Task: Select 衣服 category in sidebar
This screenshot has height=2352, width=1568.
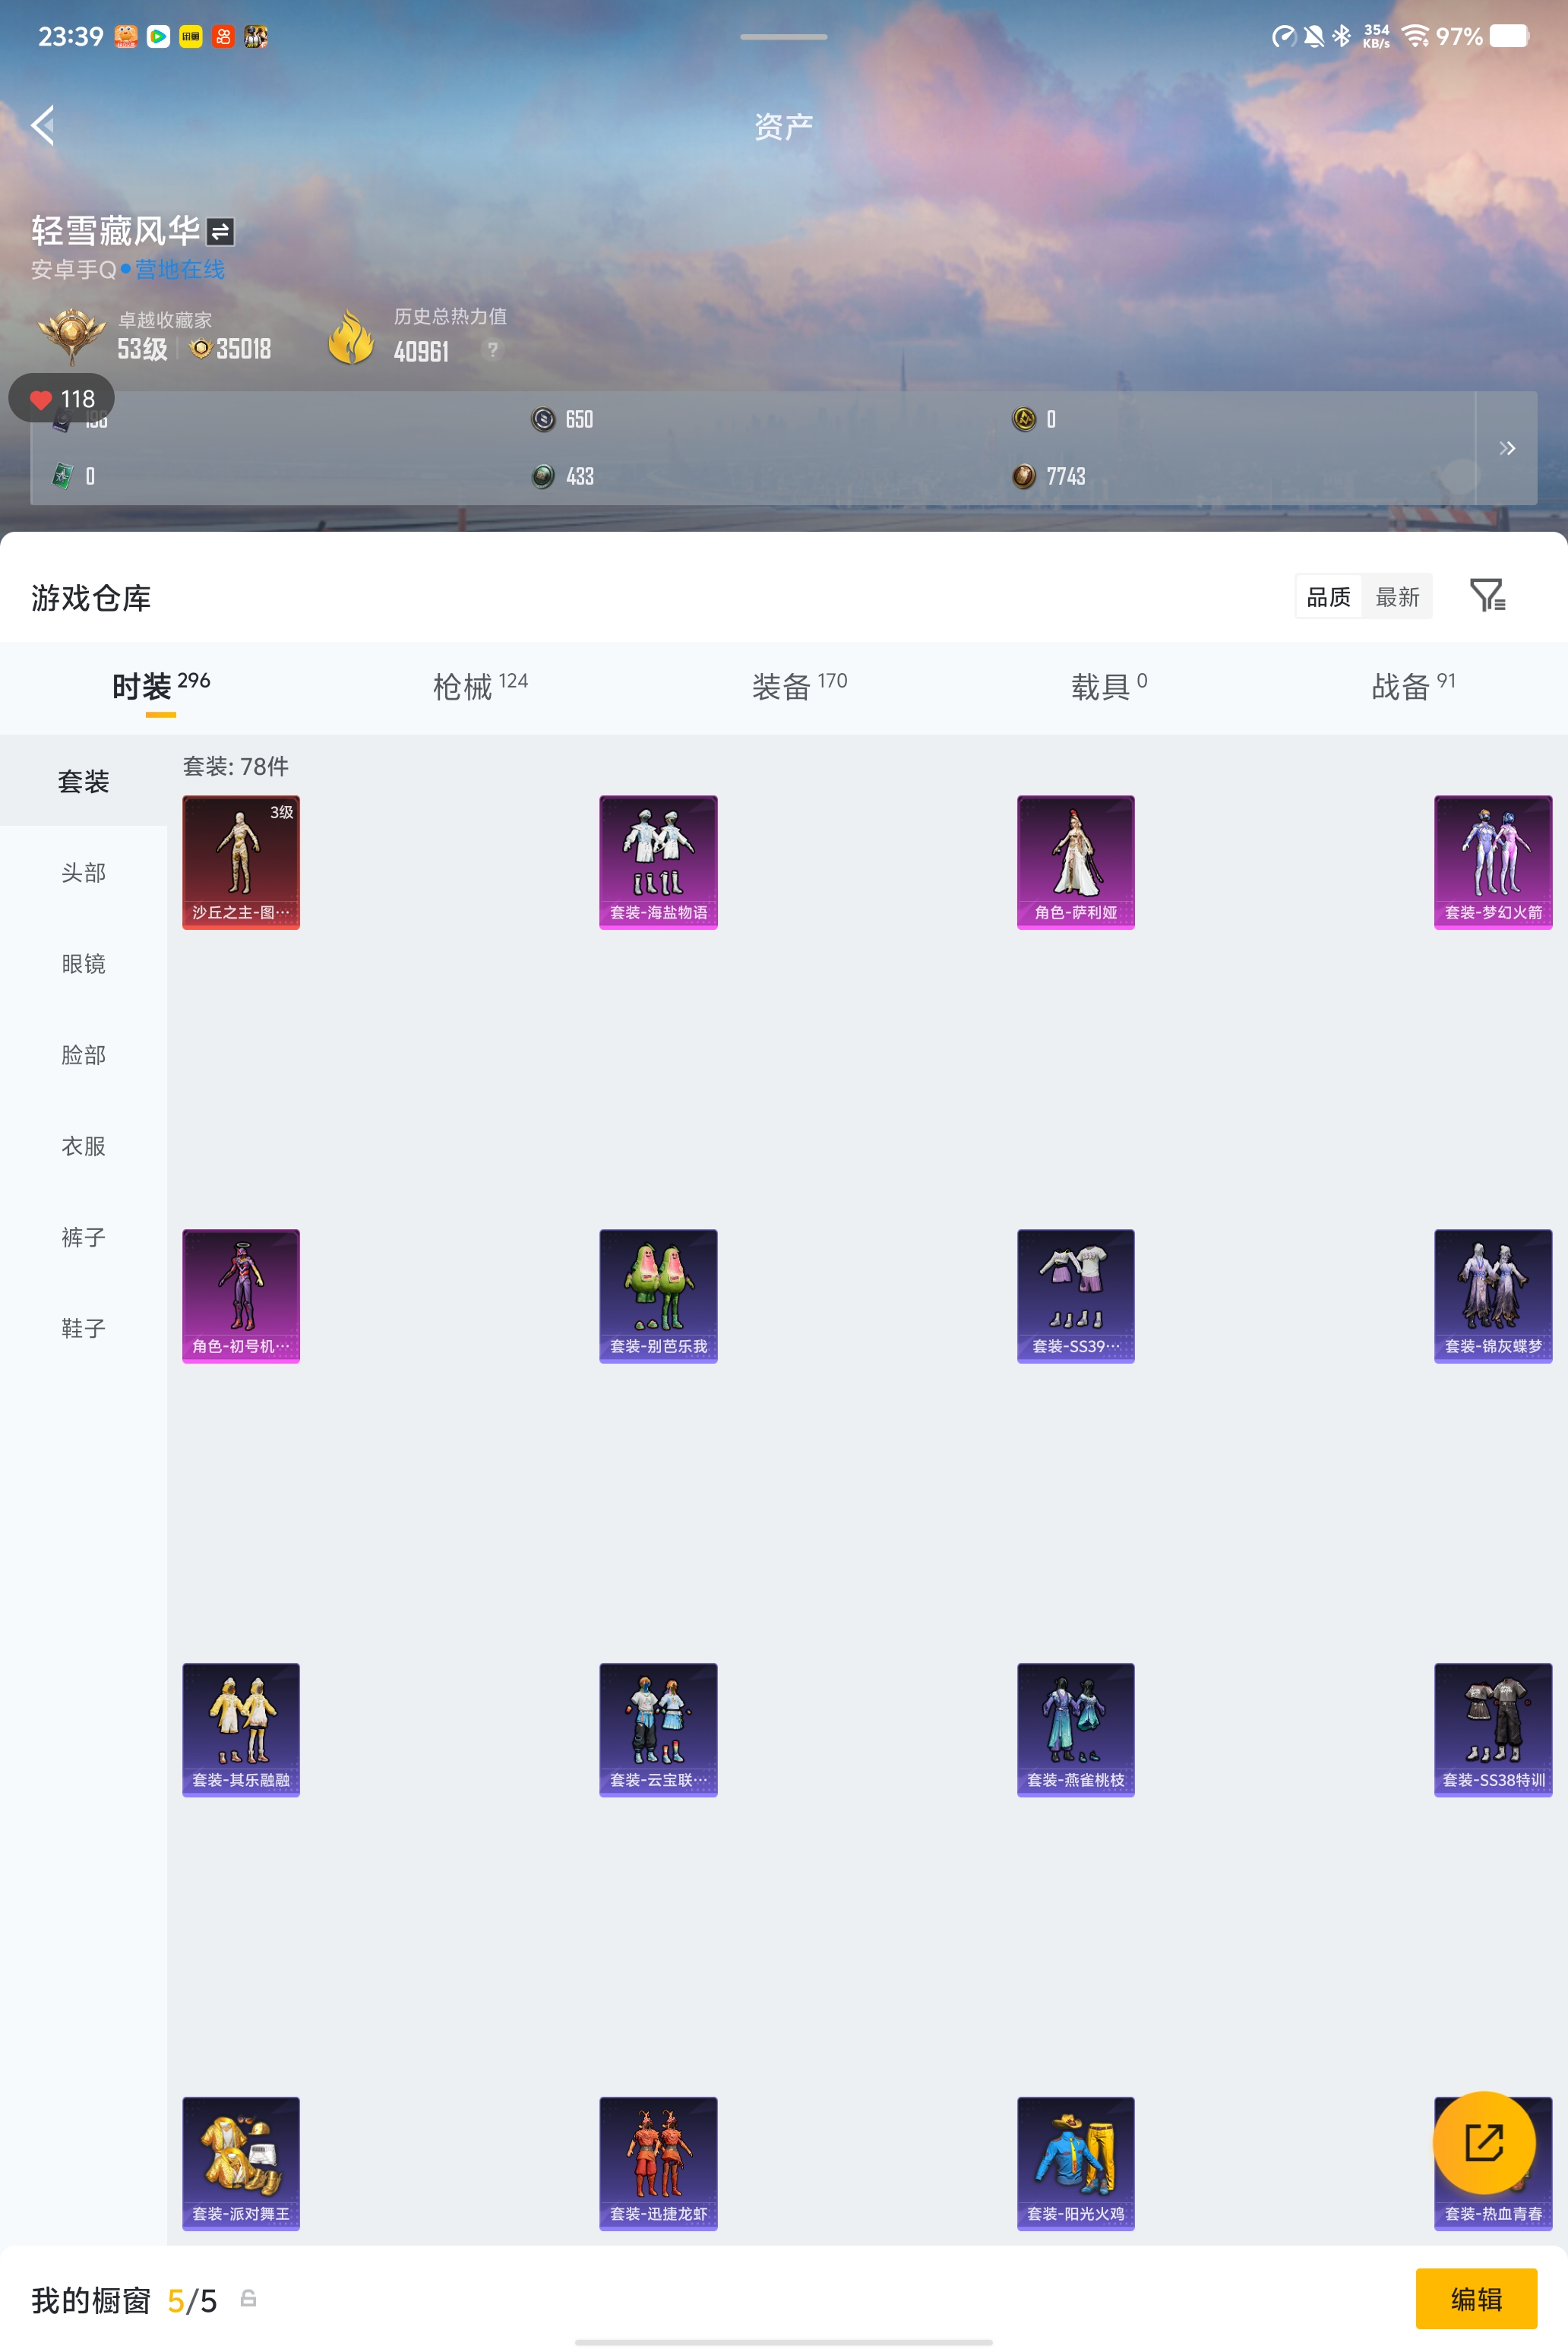Action: [x=83, y=1146]
